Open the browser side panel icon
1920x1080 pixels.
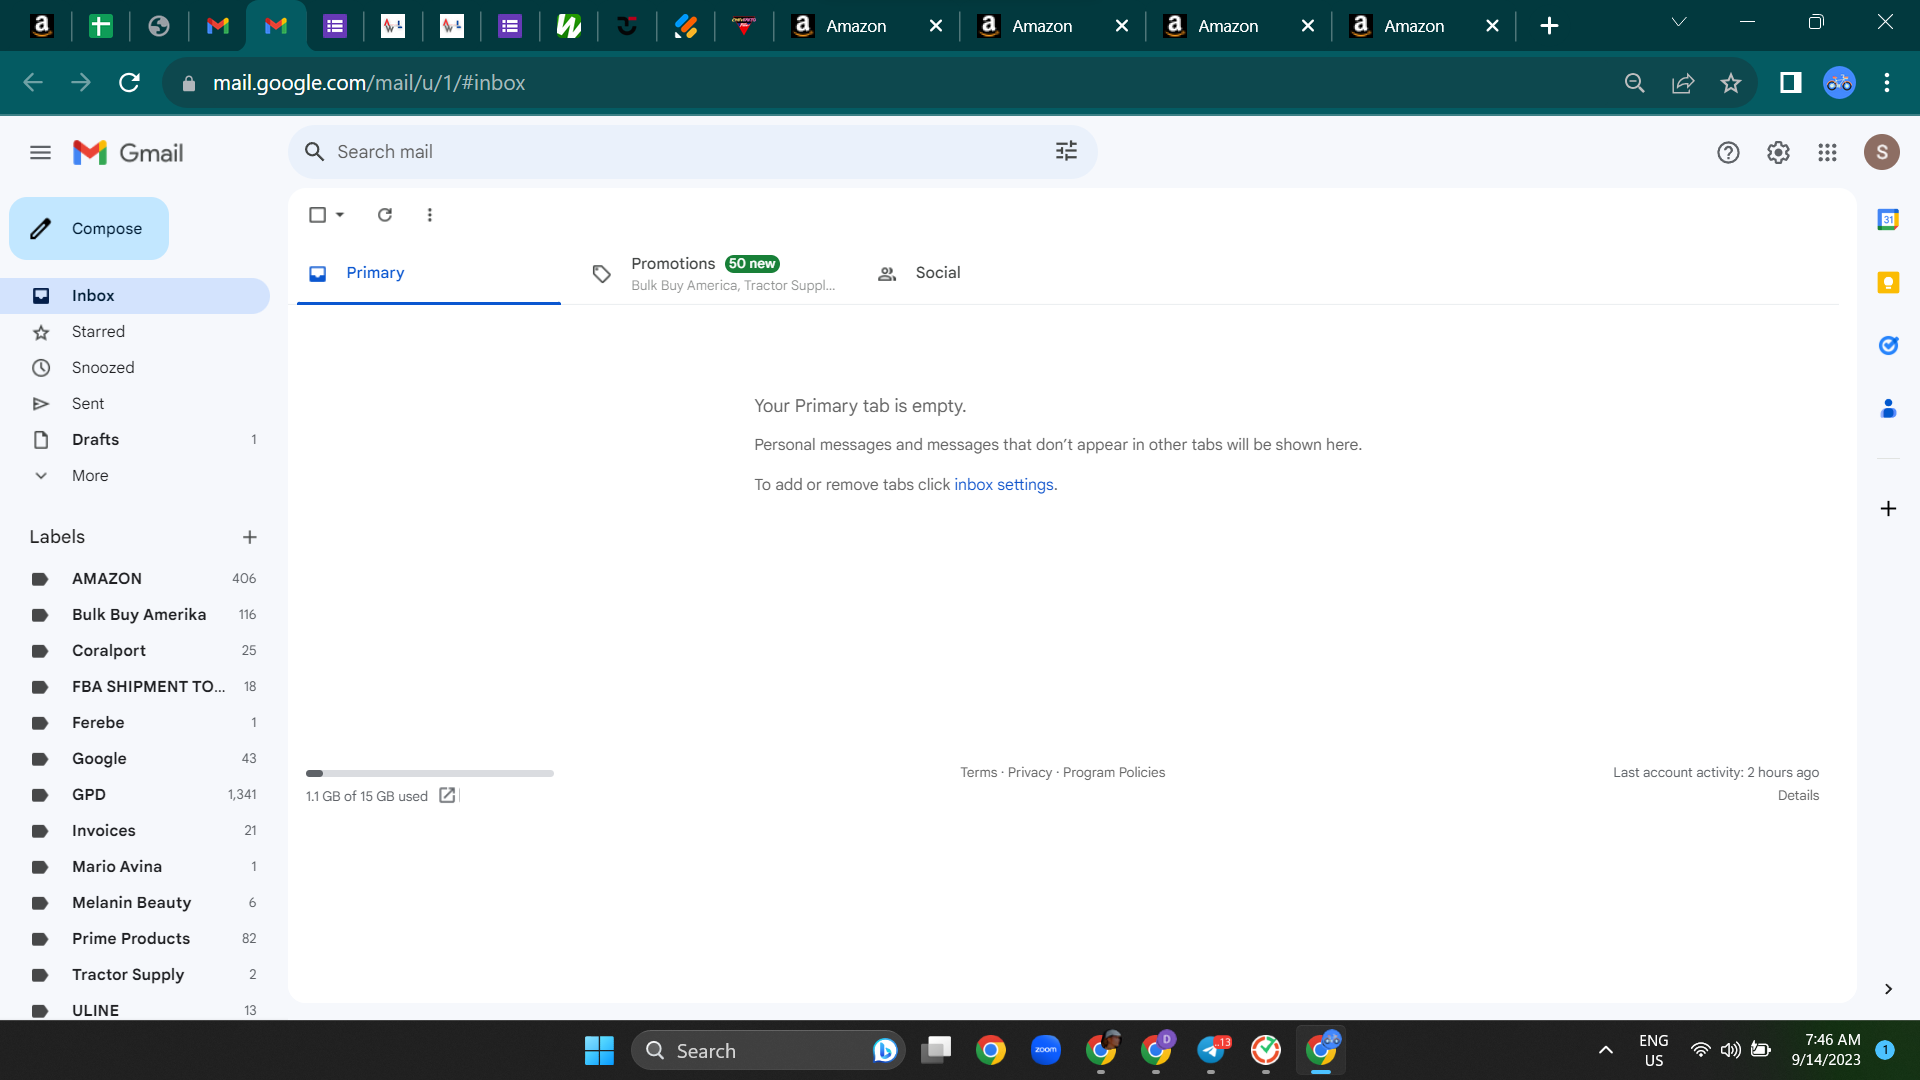(1790, 83)
